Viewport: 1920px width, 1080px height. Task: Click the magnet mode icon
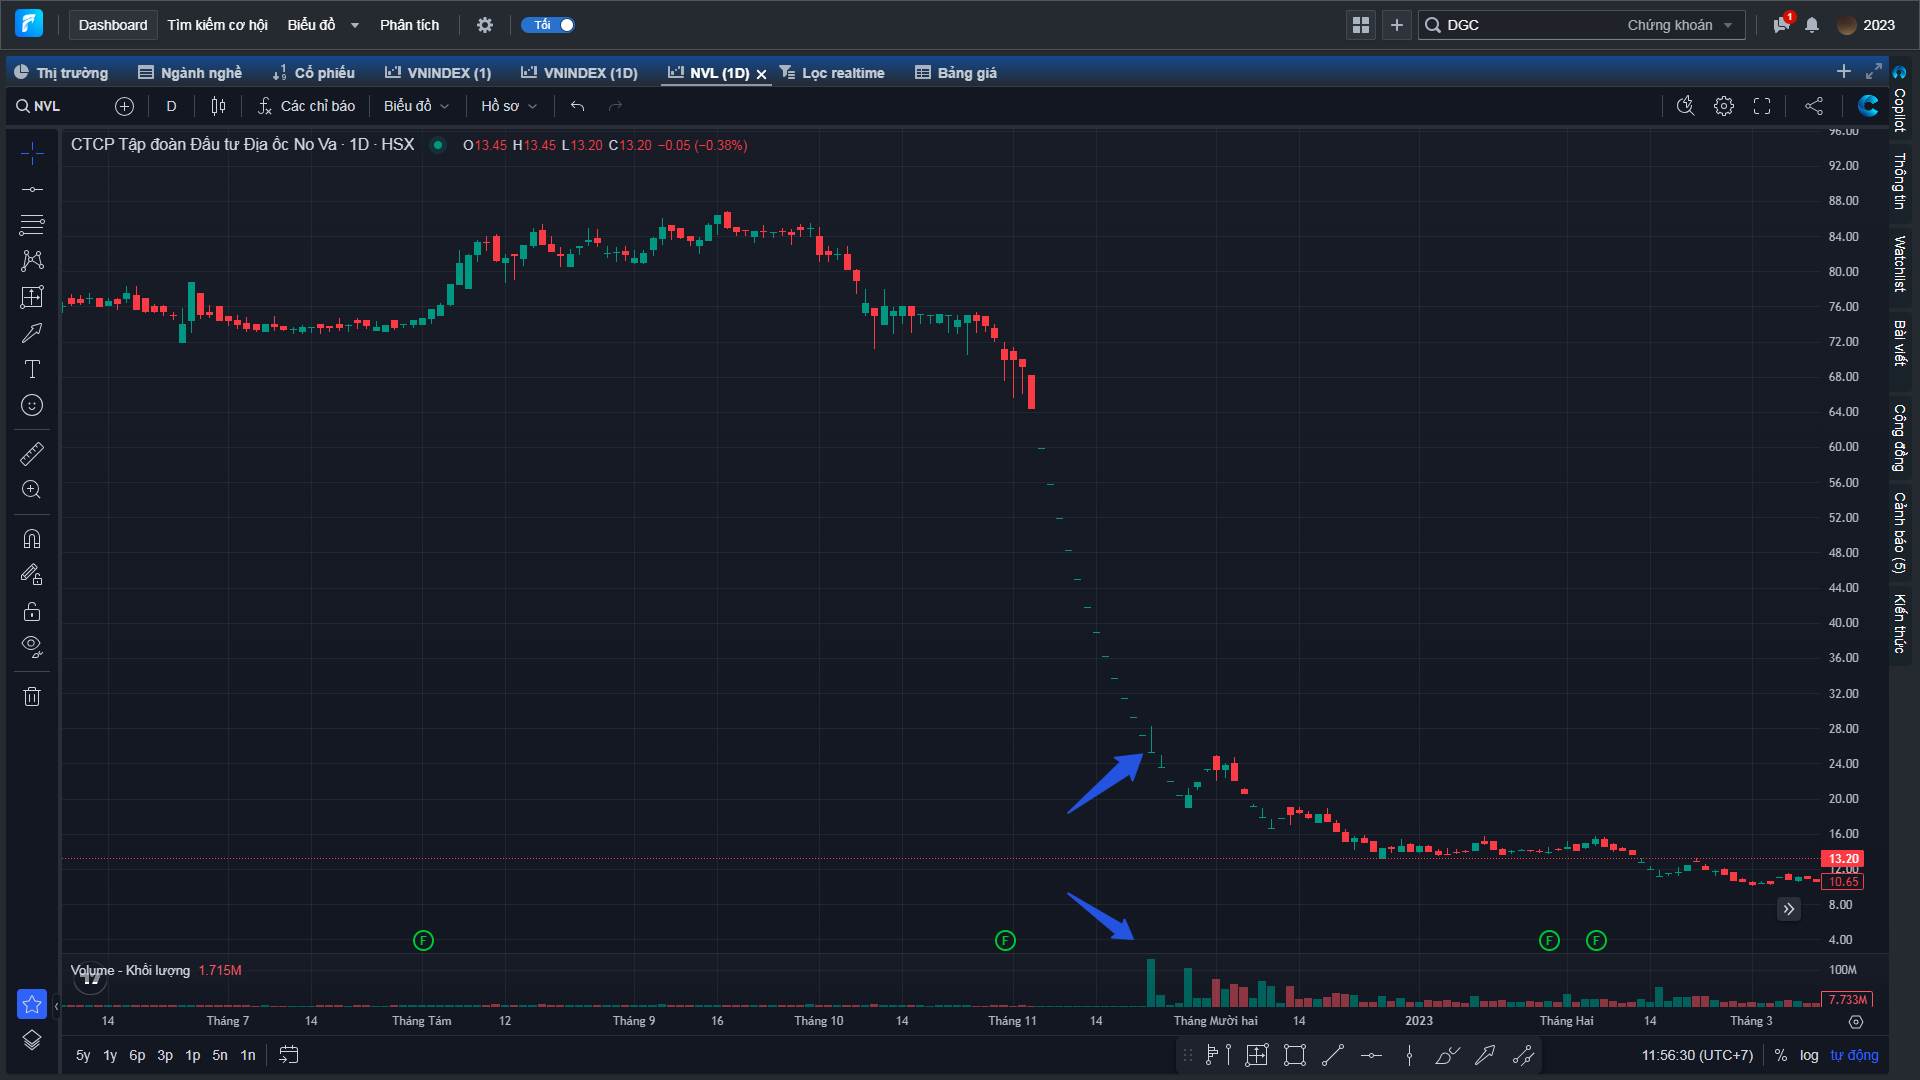(x=32, y=539)
